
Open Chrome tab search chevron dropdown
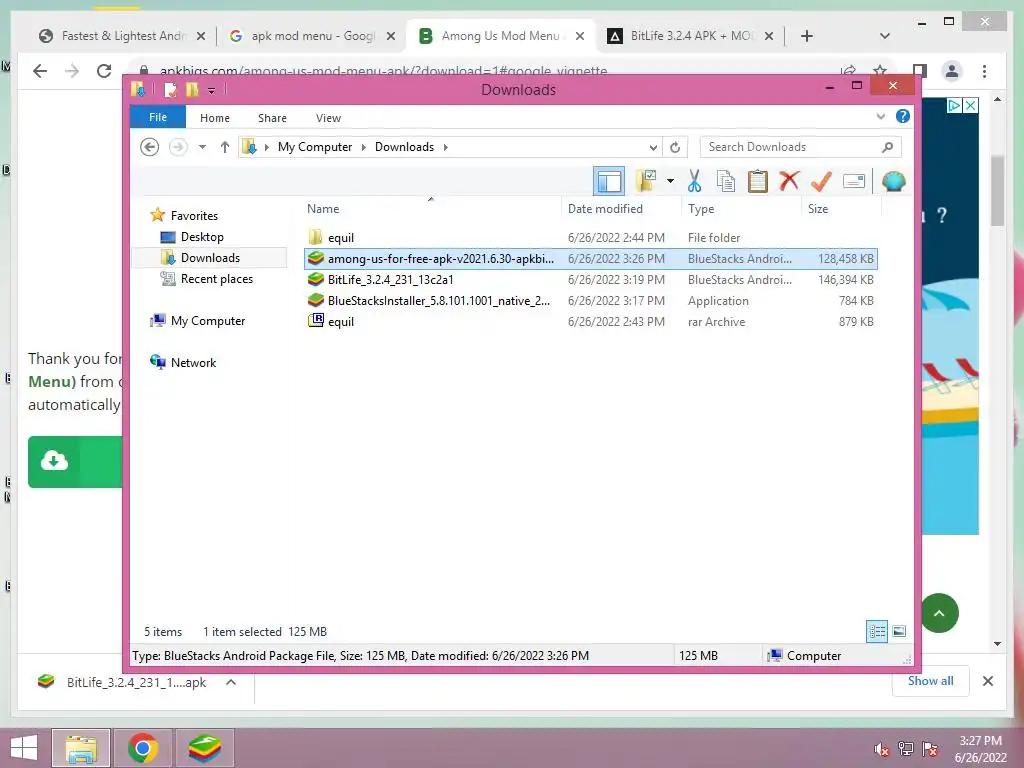pos(885,36)
